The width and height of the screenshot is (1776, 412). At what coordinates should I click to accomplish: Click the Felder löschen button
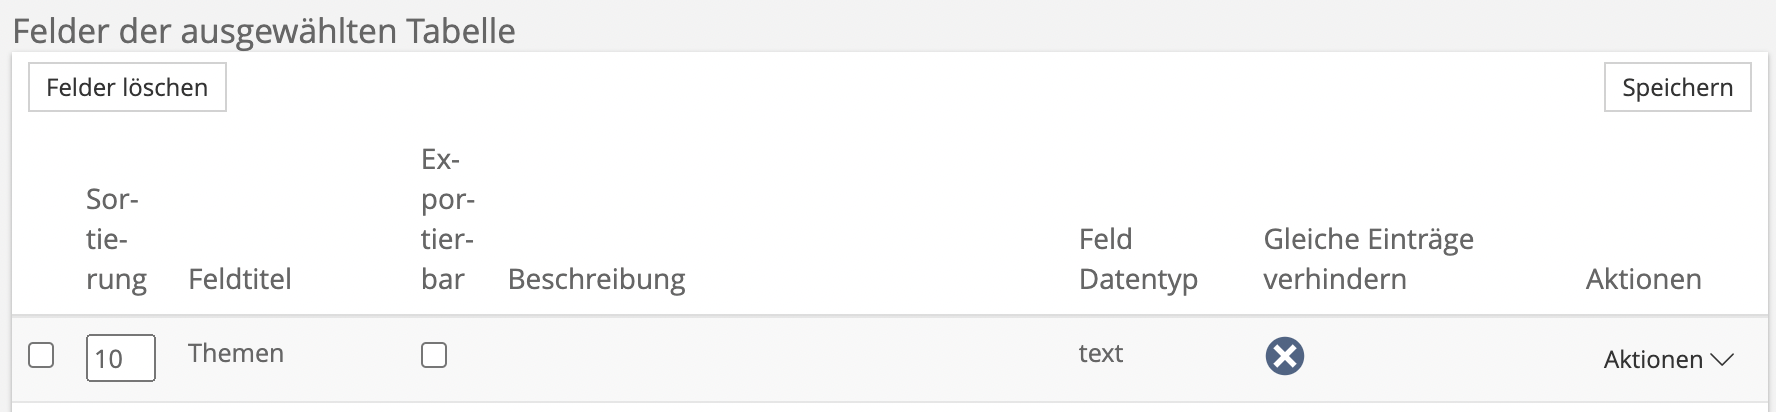click(x=127, y=88)
